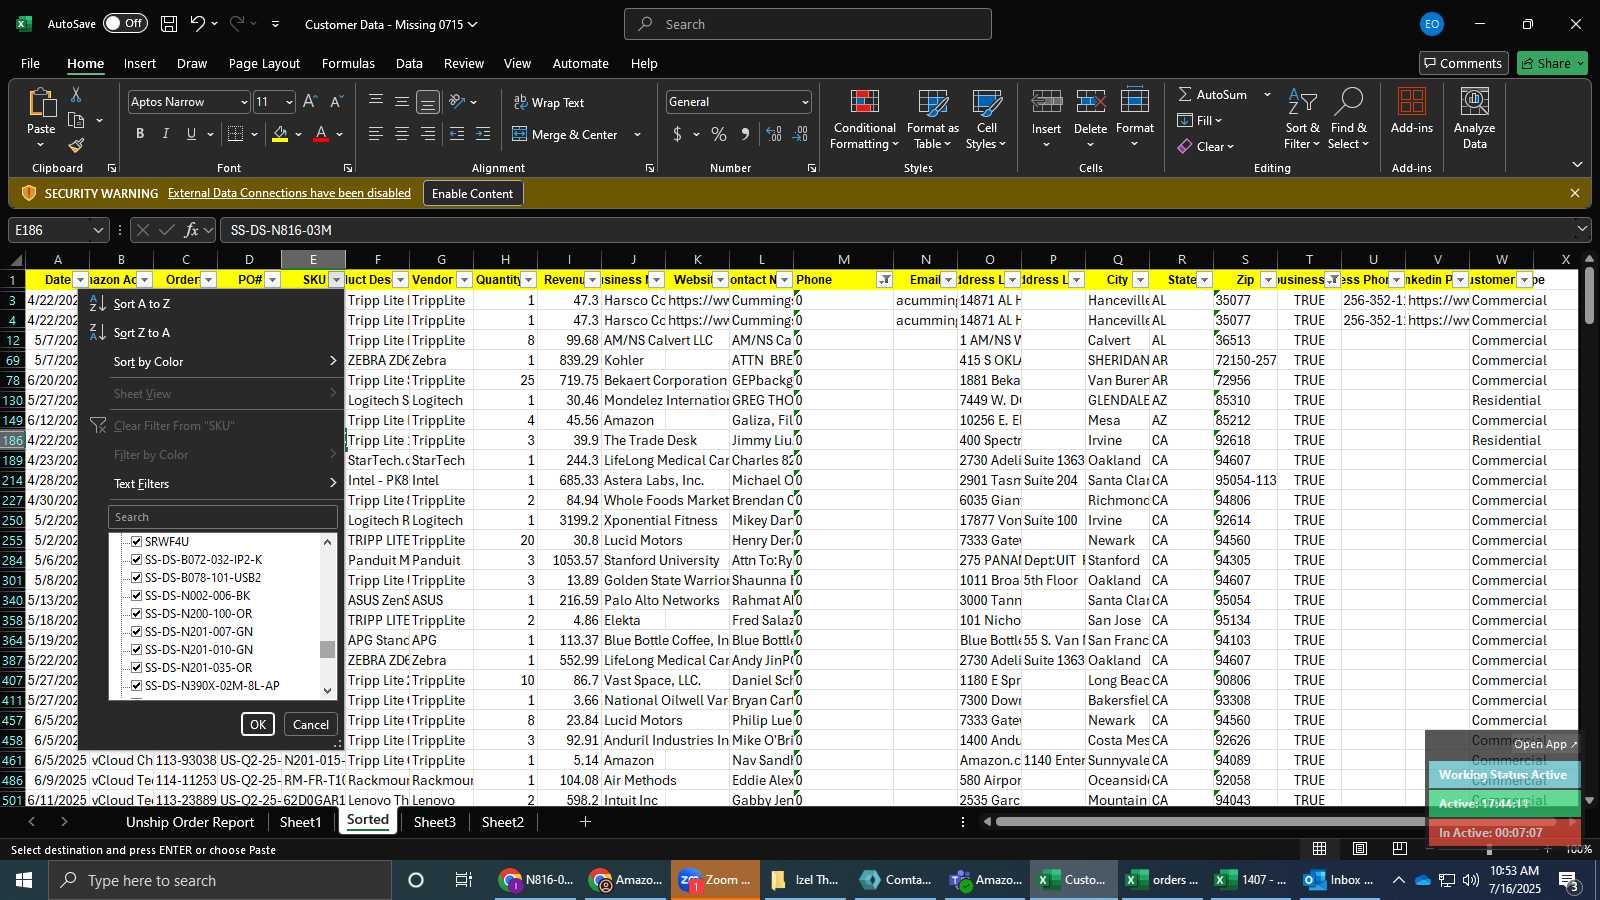Image resolution: width=1600 pixels, height=900 pixels.
Task: Open City column filter dropdown
Action: (1140, 280)
